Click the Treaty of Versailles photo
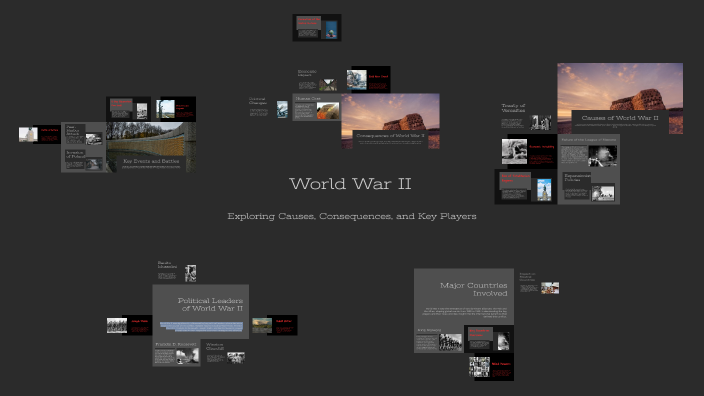The image size is (704, 396). click(541, 123)
